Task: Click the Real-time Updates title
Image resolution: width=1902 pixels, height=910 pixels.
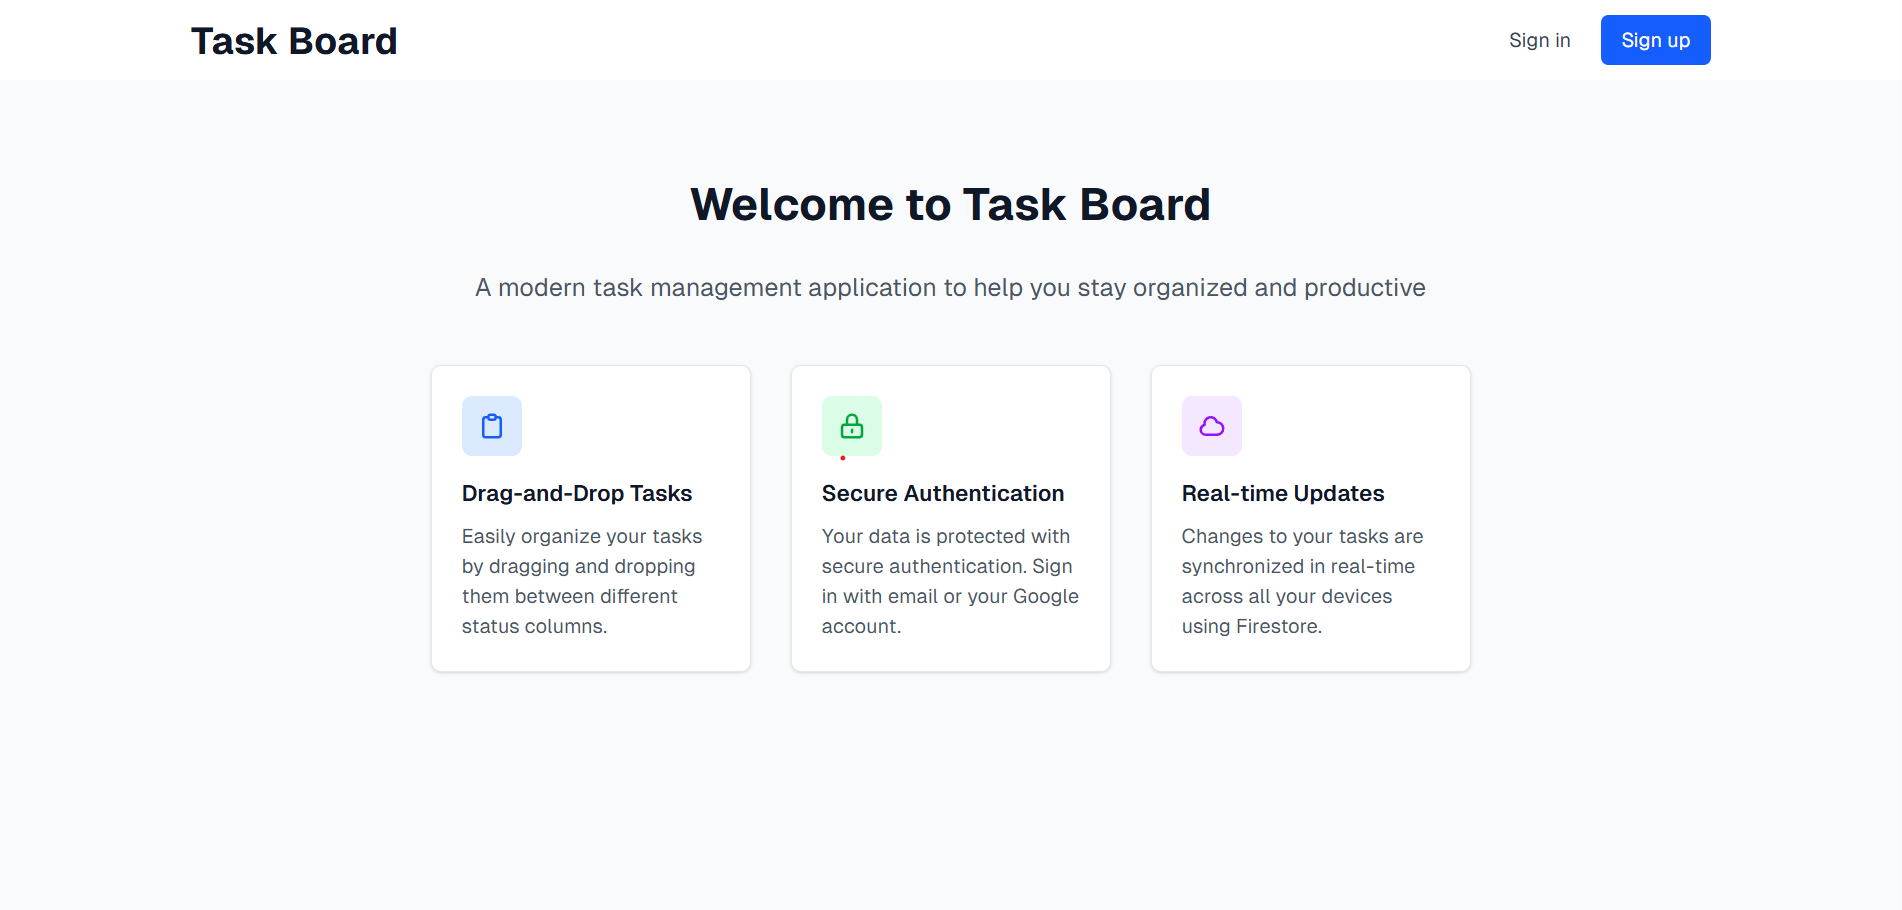Action: click(1283, 493)
